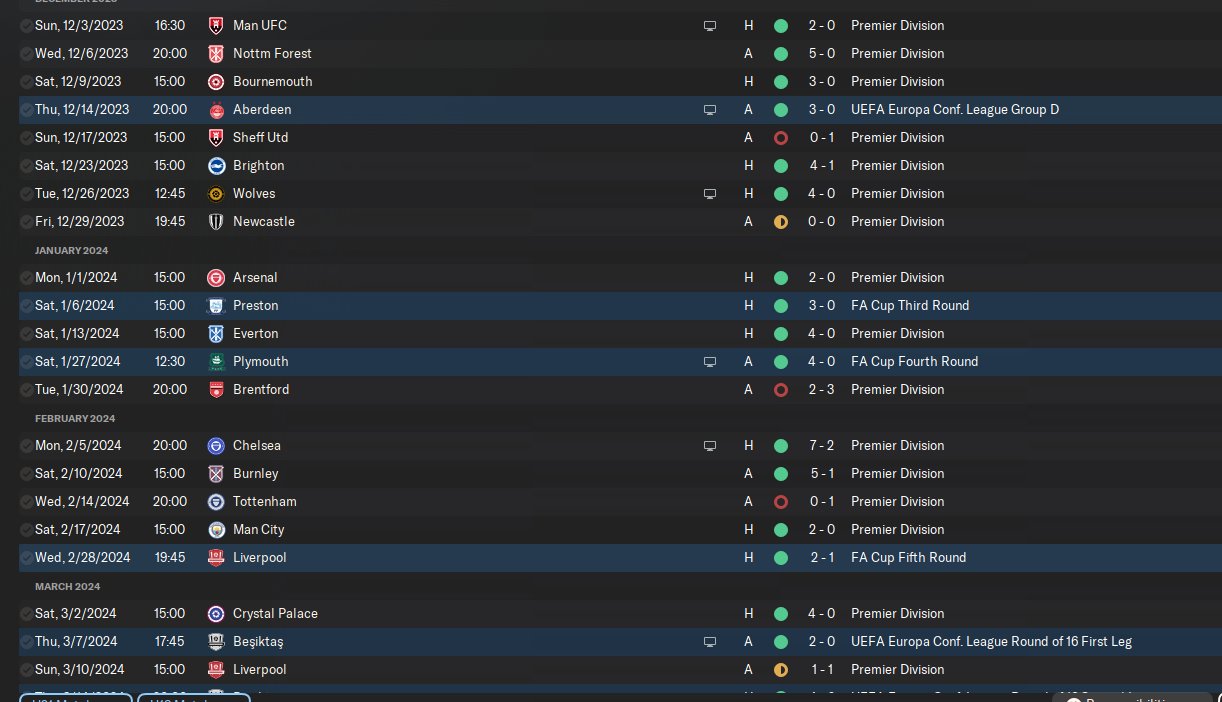Click the Aberdeen club badge icon
This screenshot has height=702, width=1222.
pyautogui.click(x=216, y=109)
